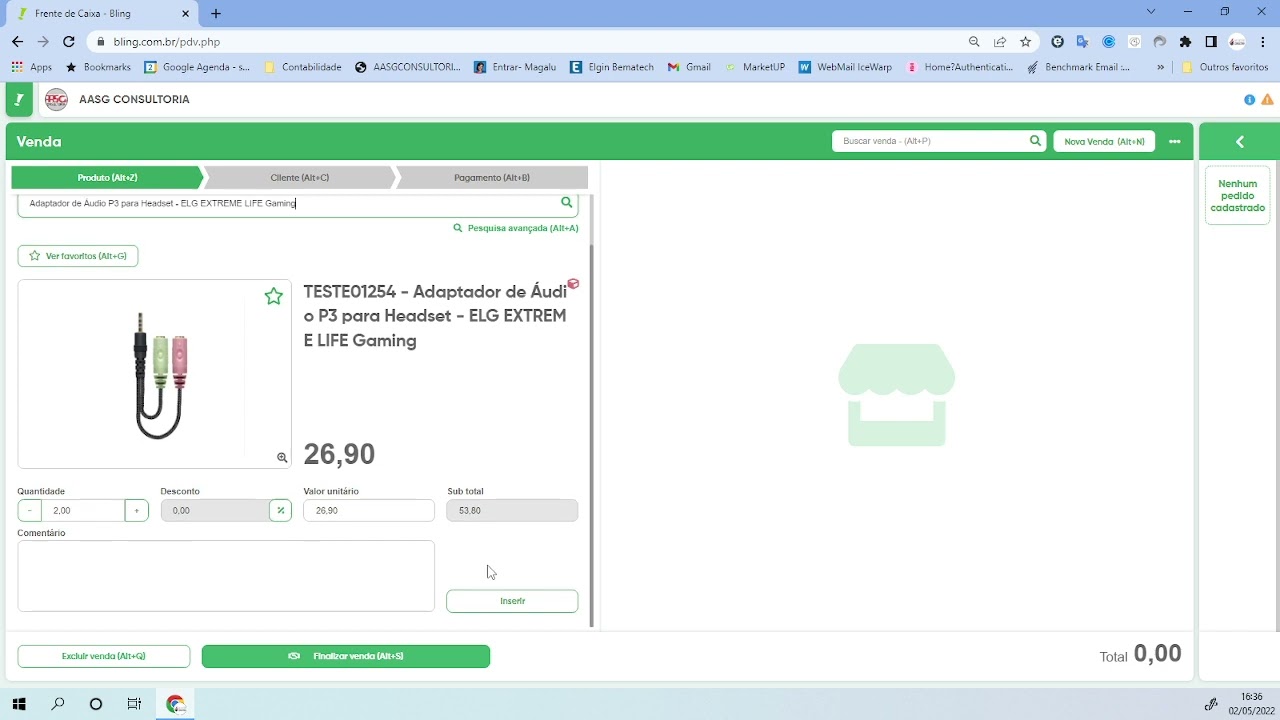Click the browser zoom magnifier icon
Viewport: 1280px width, 720px height.
click(x=974, y=42)
